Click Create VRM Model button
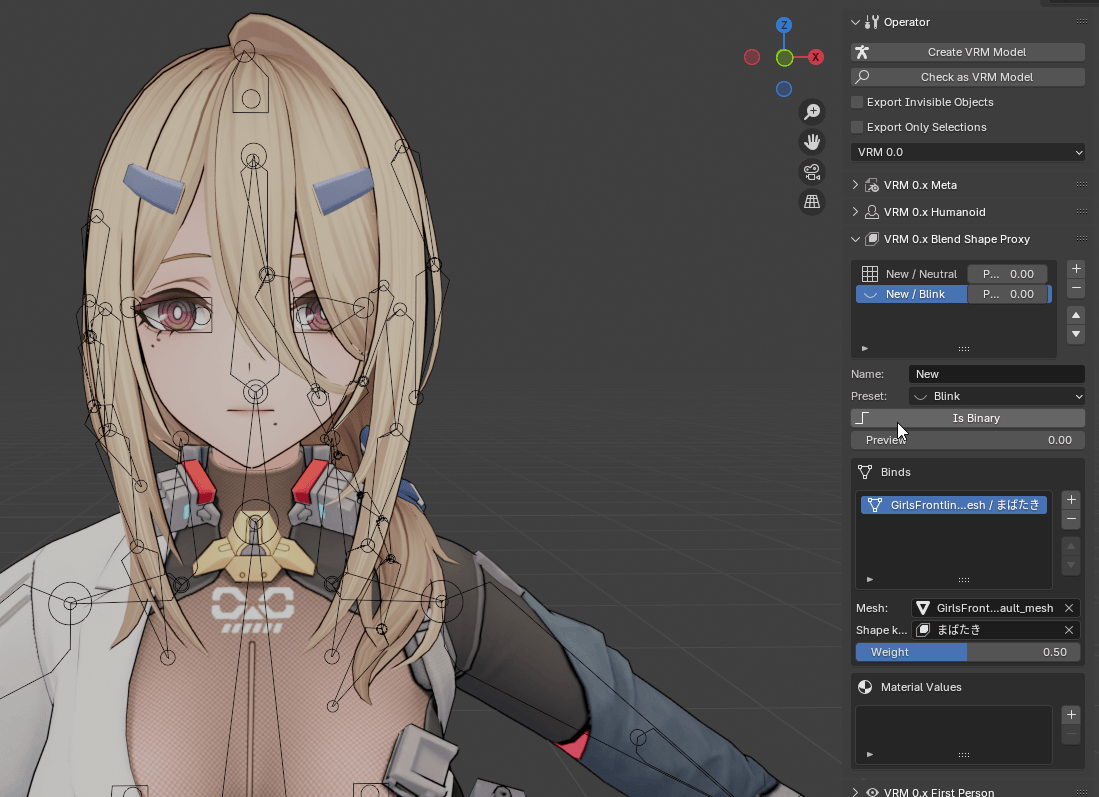 click(967, 52)
